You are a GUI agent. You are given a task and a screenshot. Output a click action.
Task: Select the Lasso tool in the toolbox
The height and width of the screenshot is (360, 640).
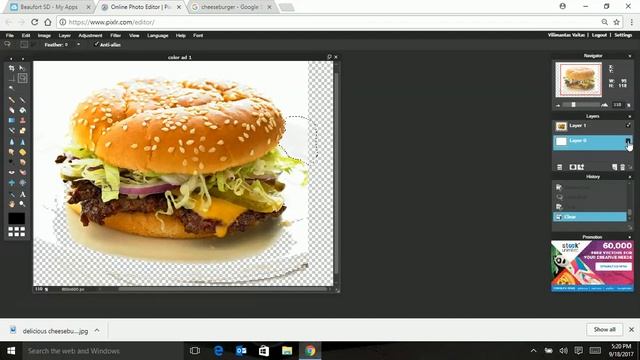(22, 78)
